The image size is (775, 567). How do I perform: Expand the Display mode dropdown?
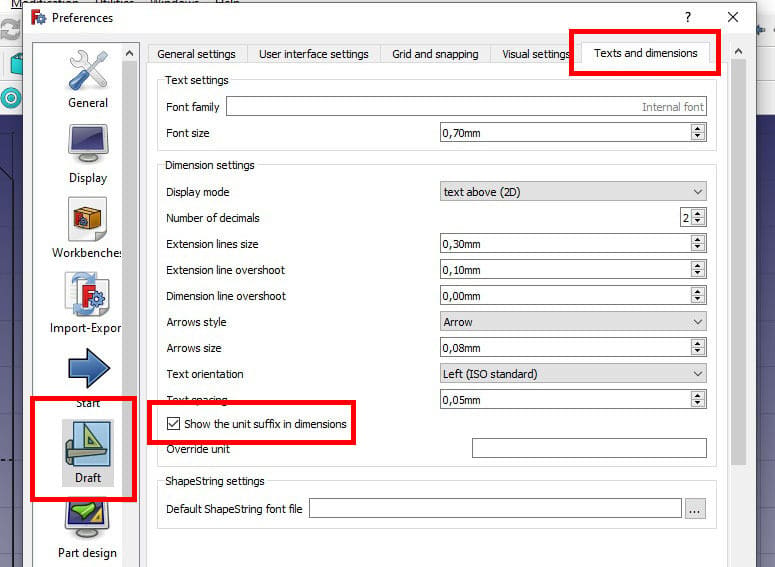573,192
